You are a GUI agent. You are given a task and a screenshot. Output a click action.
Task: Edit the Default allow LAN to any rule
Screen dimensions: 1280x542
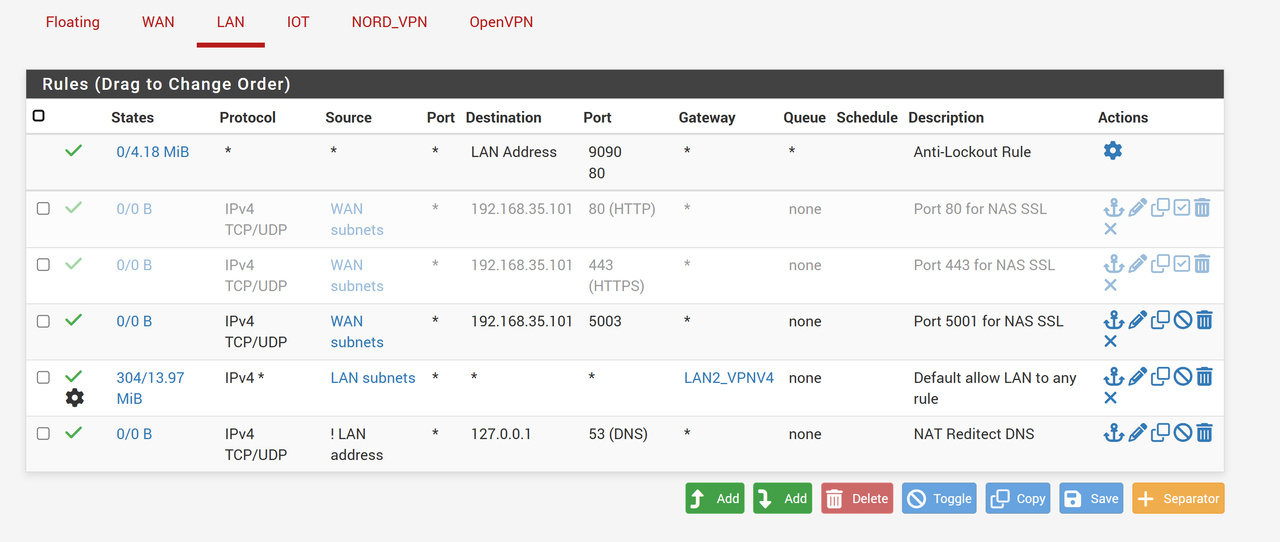[x=1137, y=377]
